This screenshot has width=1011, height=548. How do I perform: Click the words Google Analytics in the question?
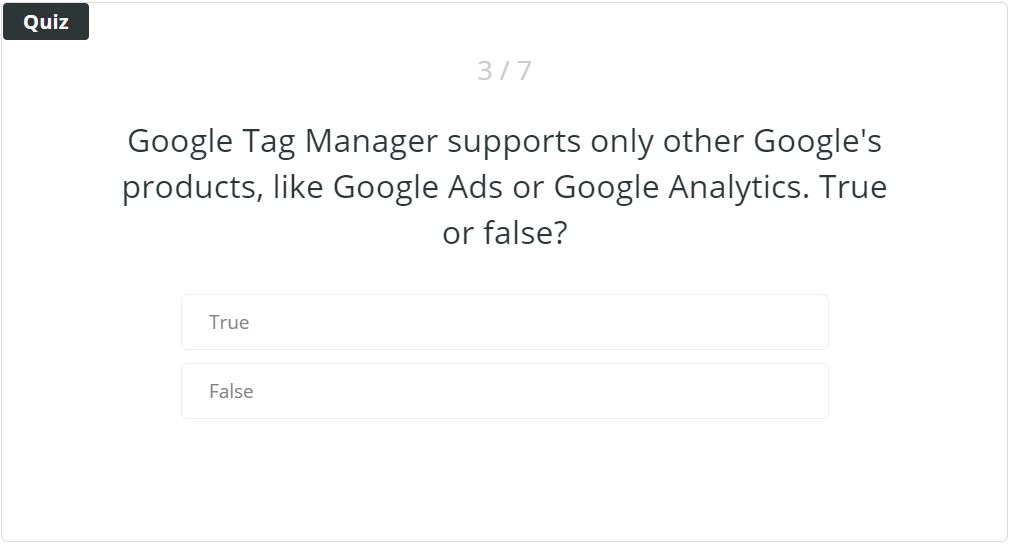(682, 188)
